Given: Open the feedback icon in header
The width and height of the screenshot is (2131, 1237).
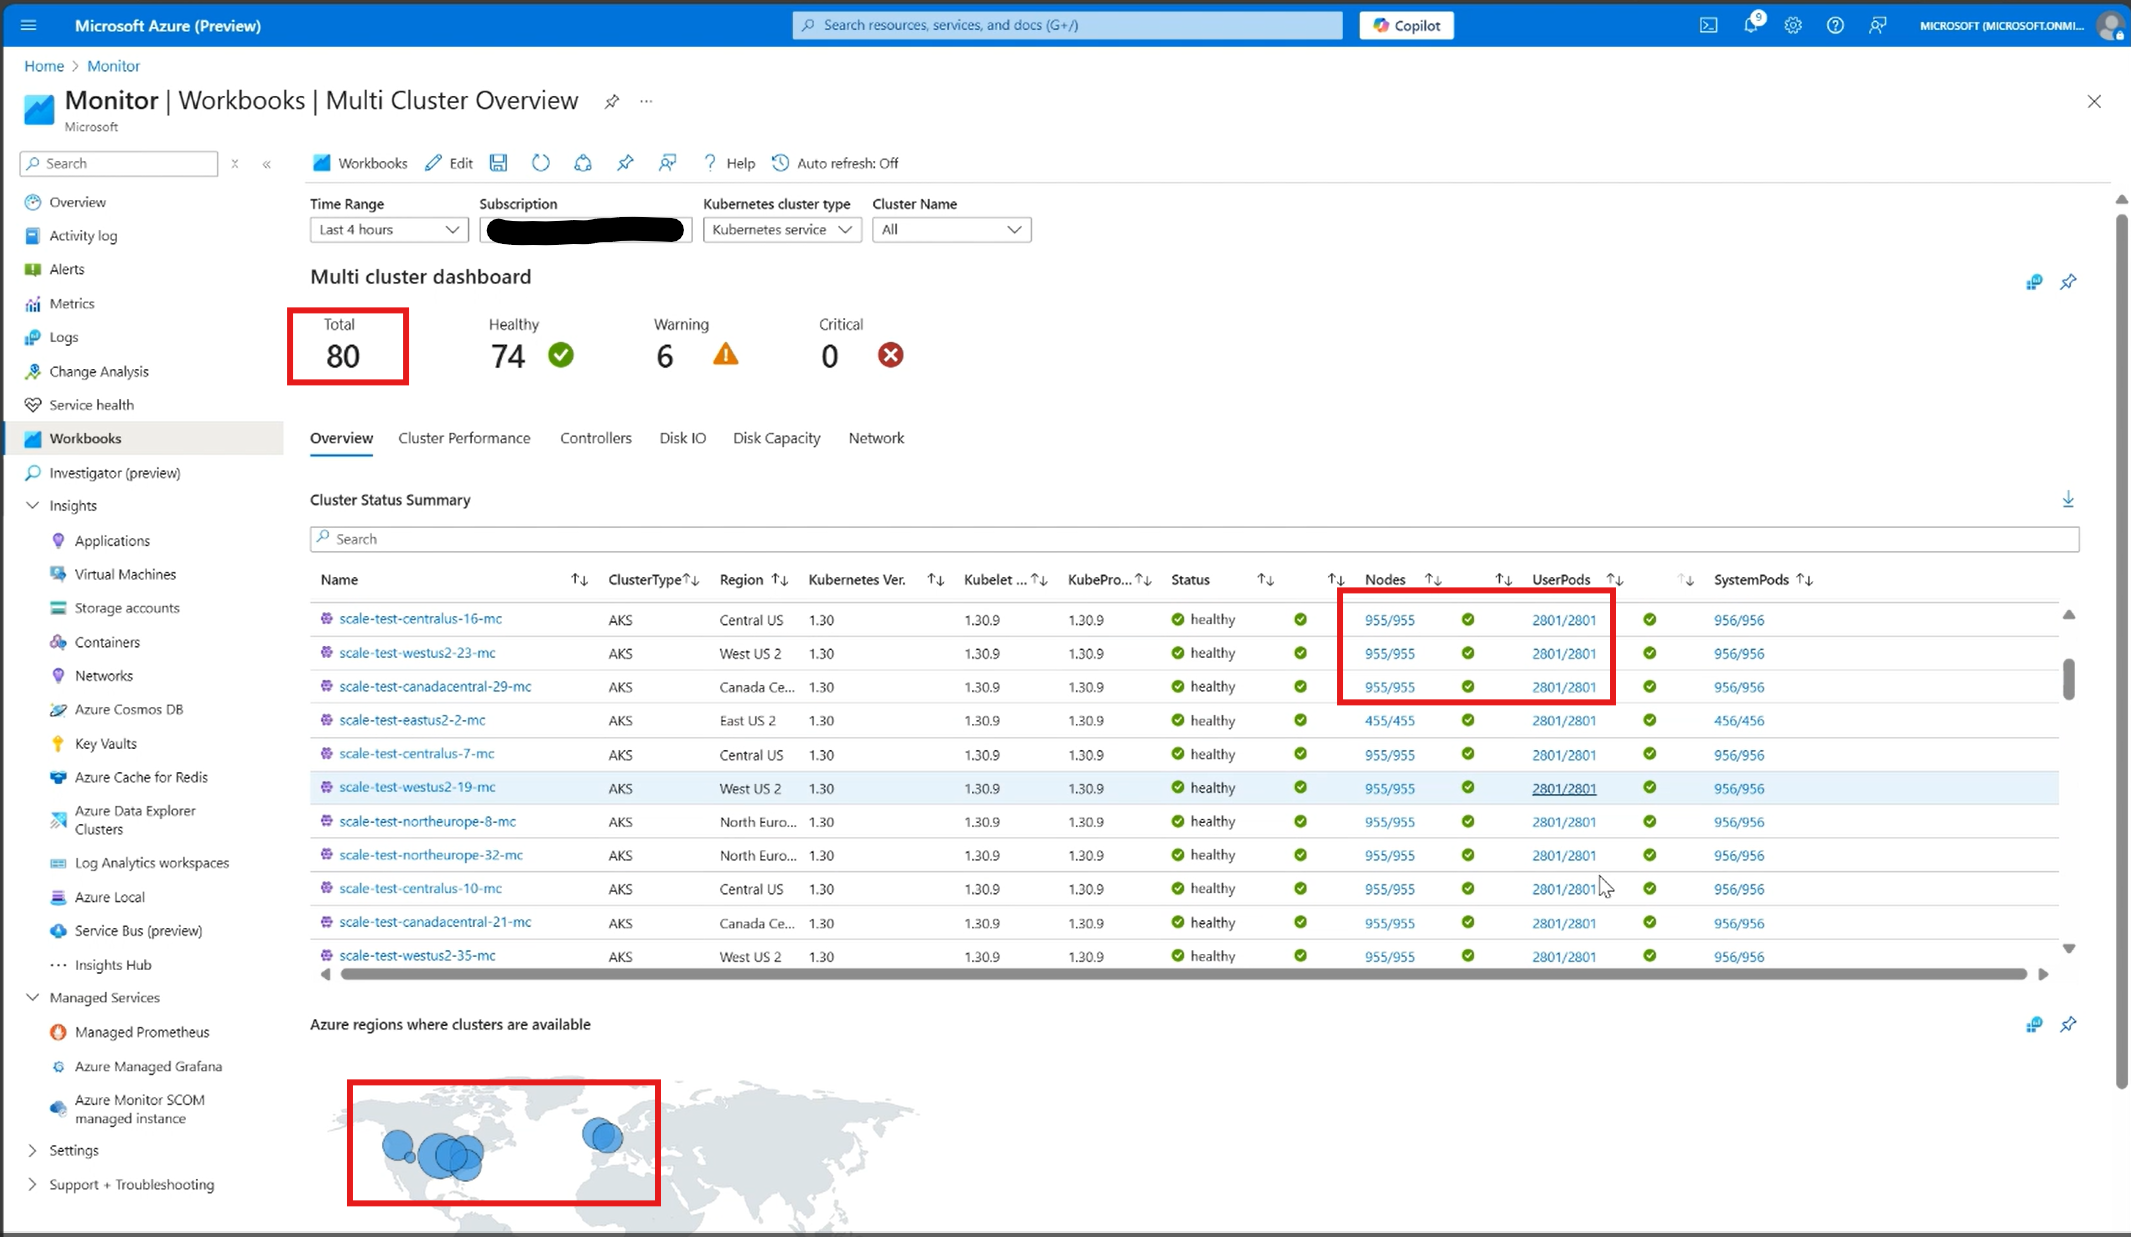Looking at the screenshot, I should 1877,25.
